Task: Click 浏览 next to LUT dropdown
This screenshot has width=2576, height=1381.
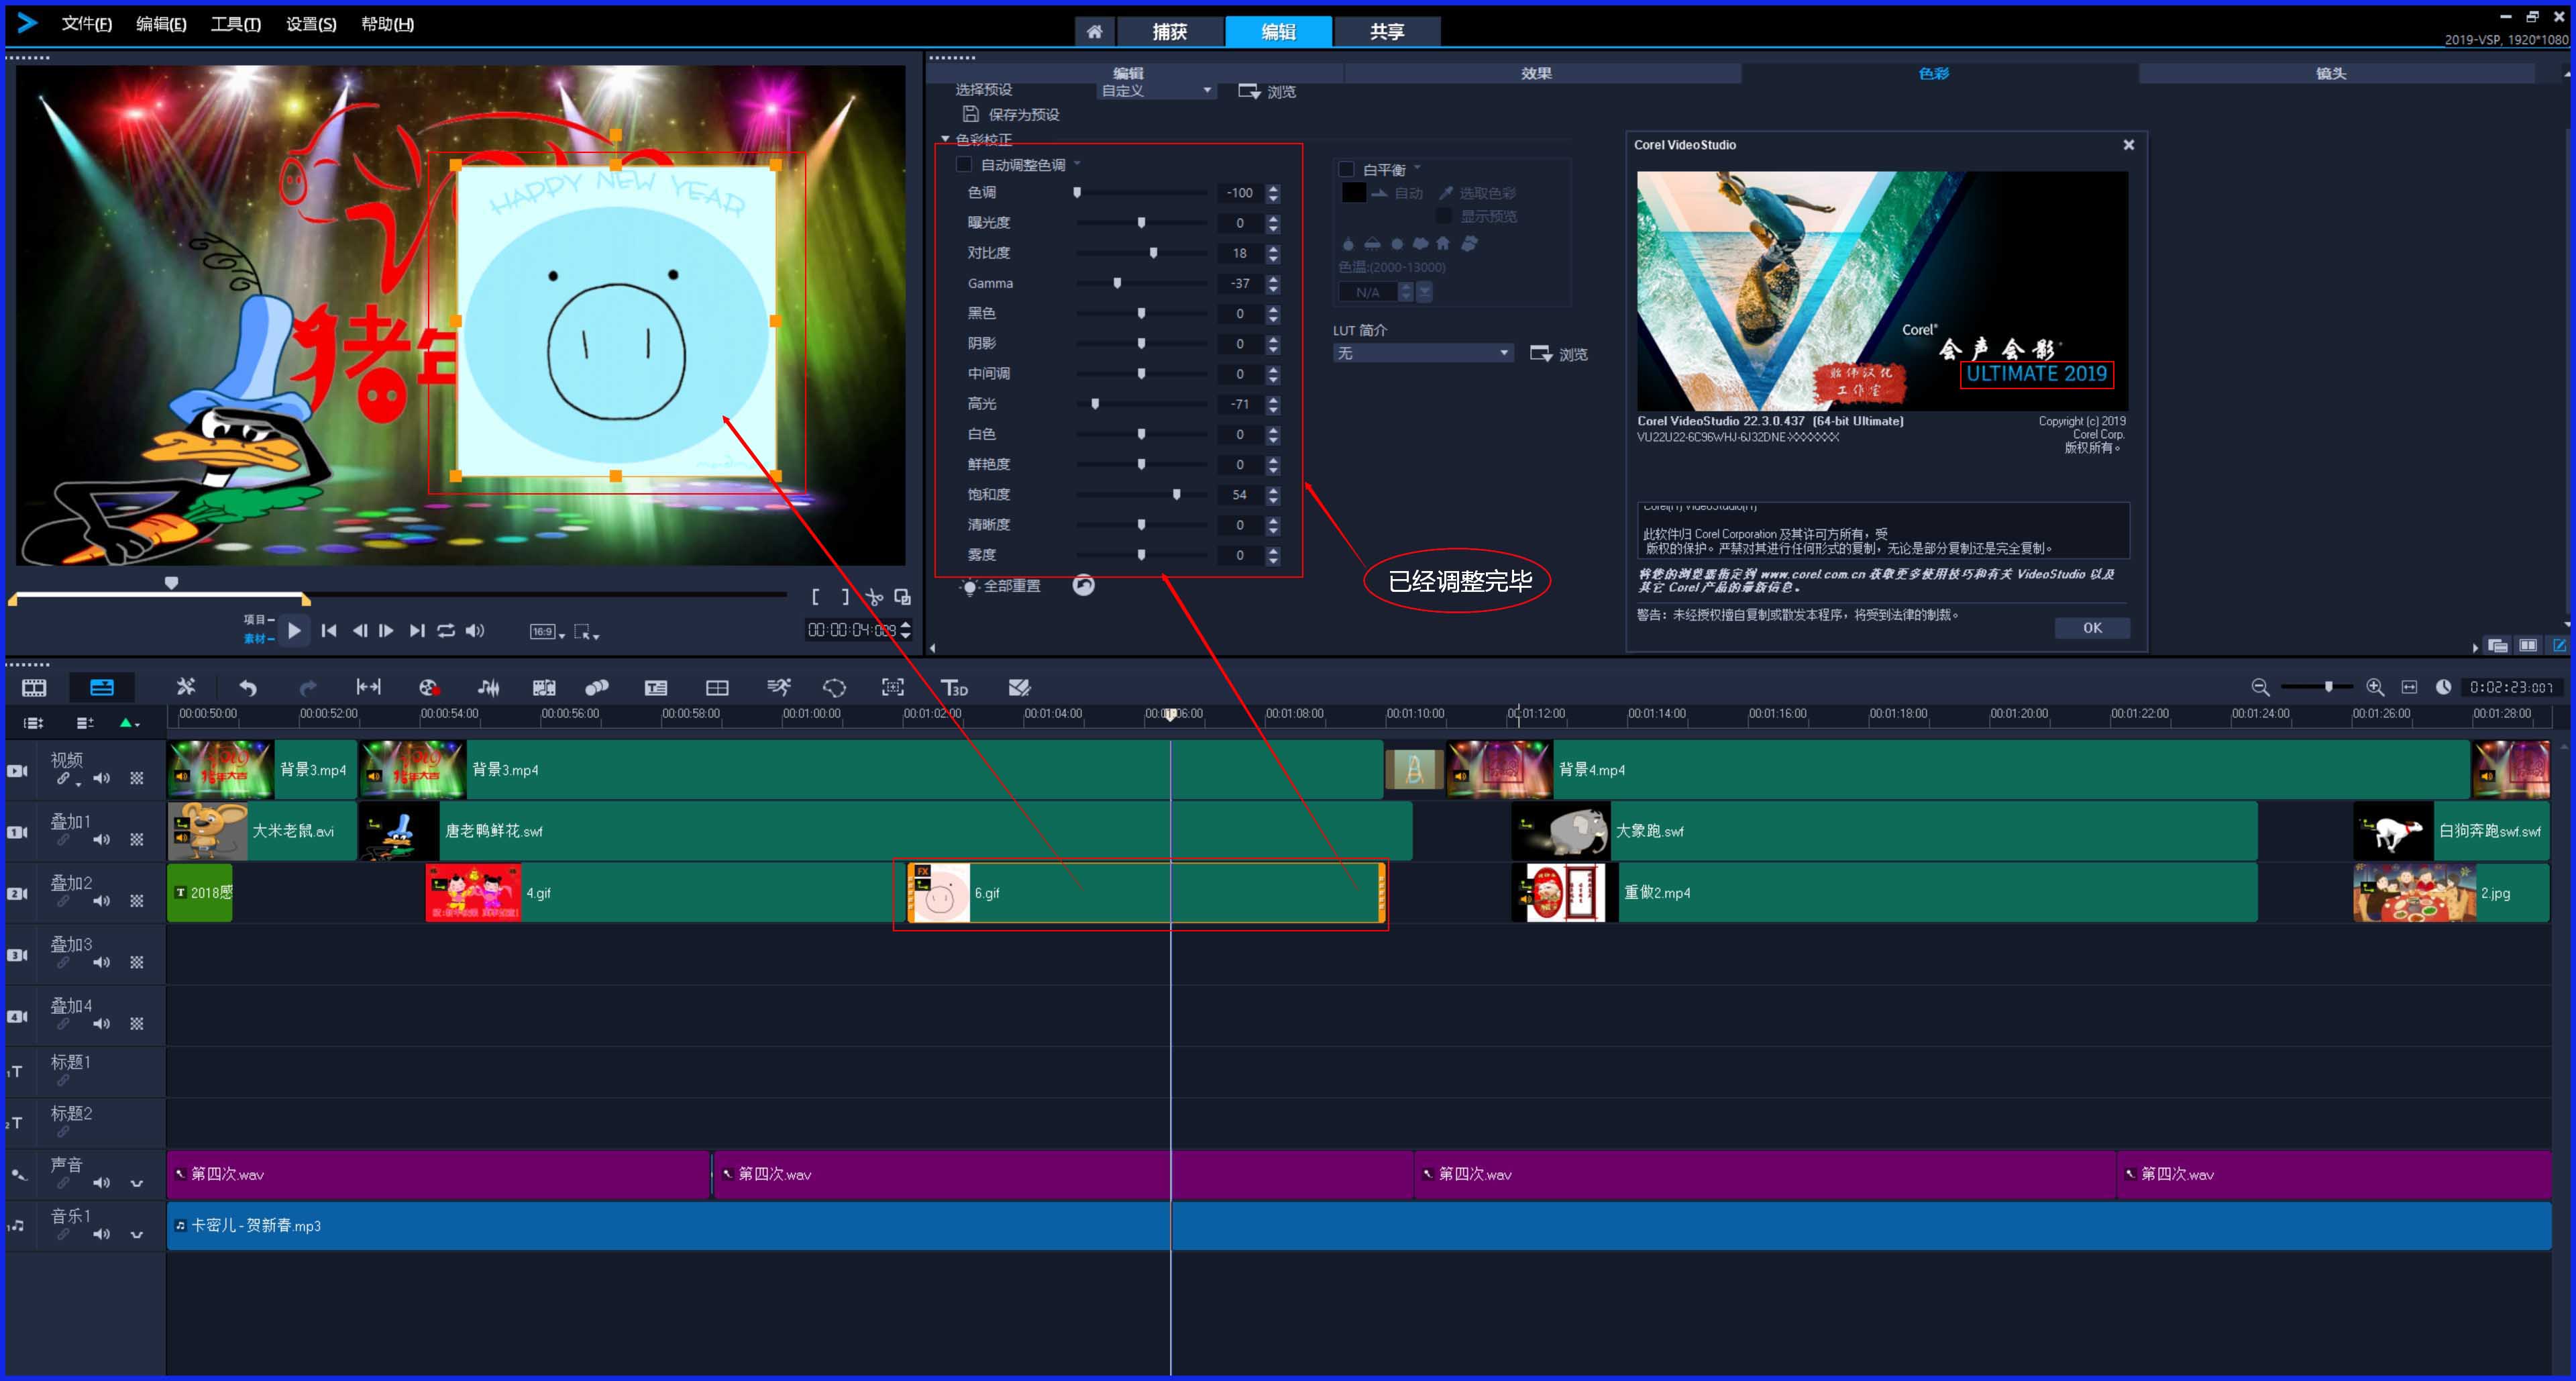Action: (x=1559, y=354)
